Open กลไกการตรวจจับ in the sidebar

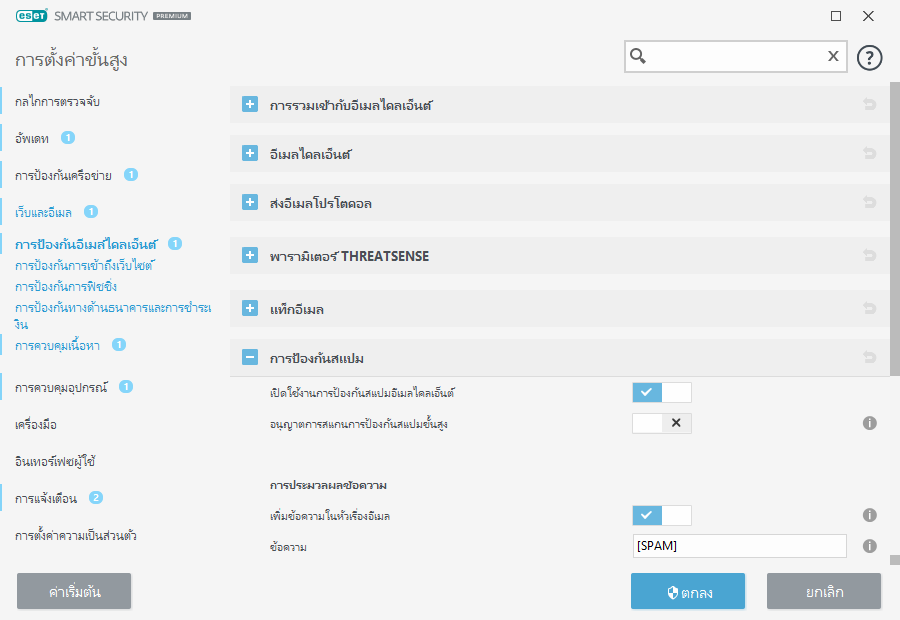(57, 102)
